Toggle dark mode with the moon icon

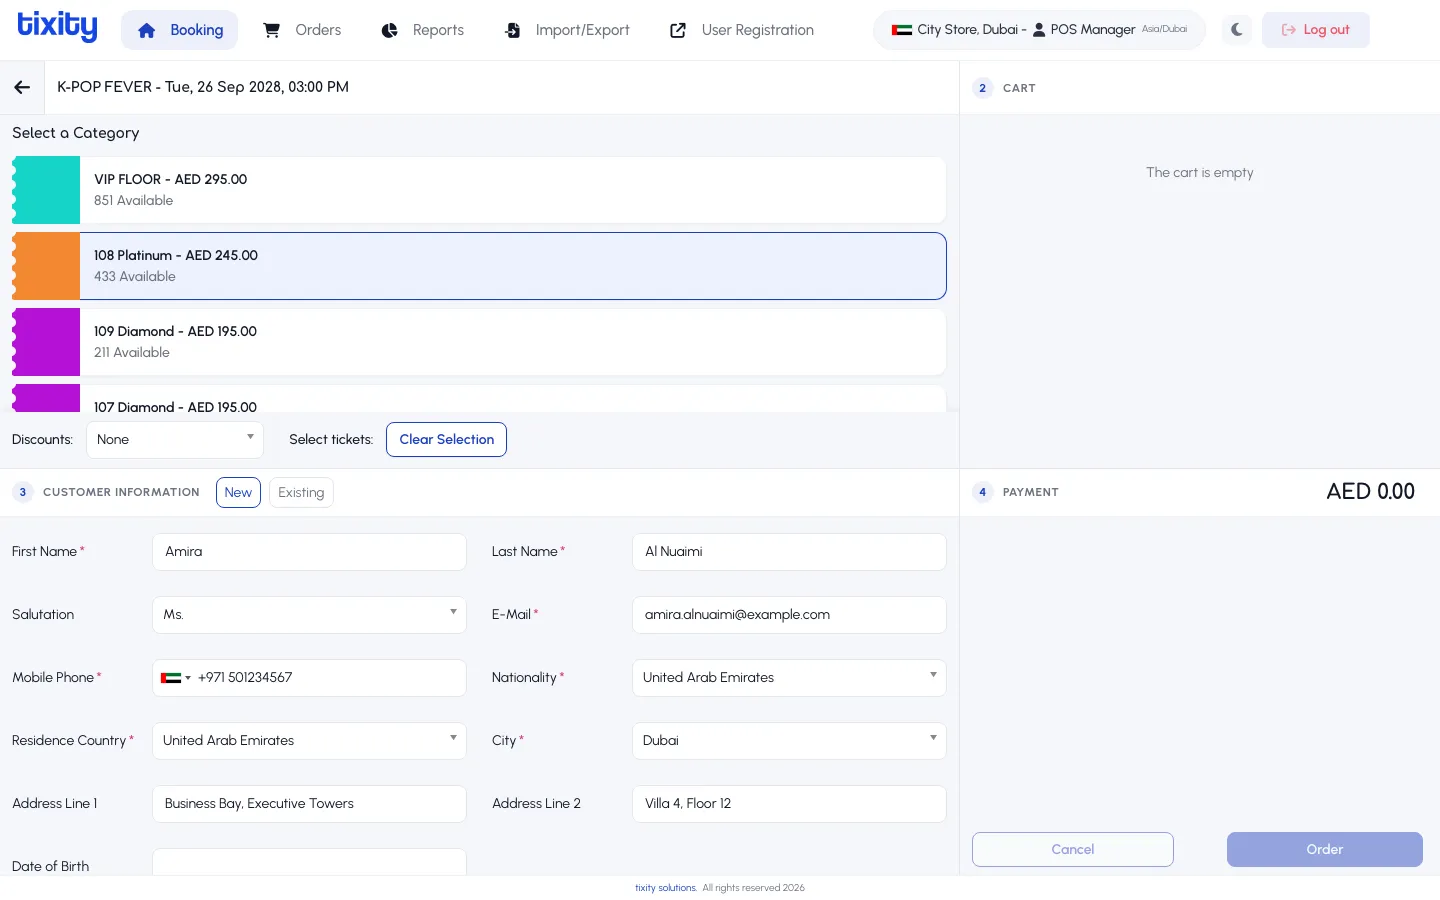tap(1237, 30)
